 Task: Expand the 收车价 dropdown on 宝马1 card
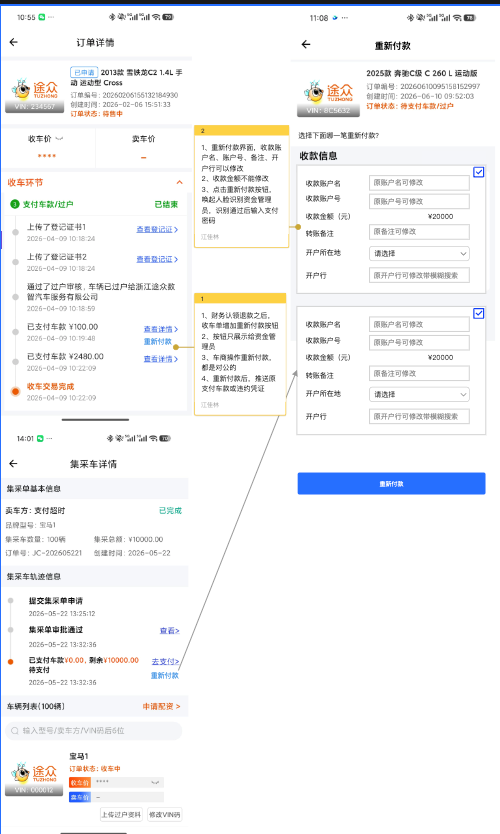(x=155, y=782)
